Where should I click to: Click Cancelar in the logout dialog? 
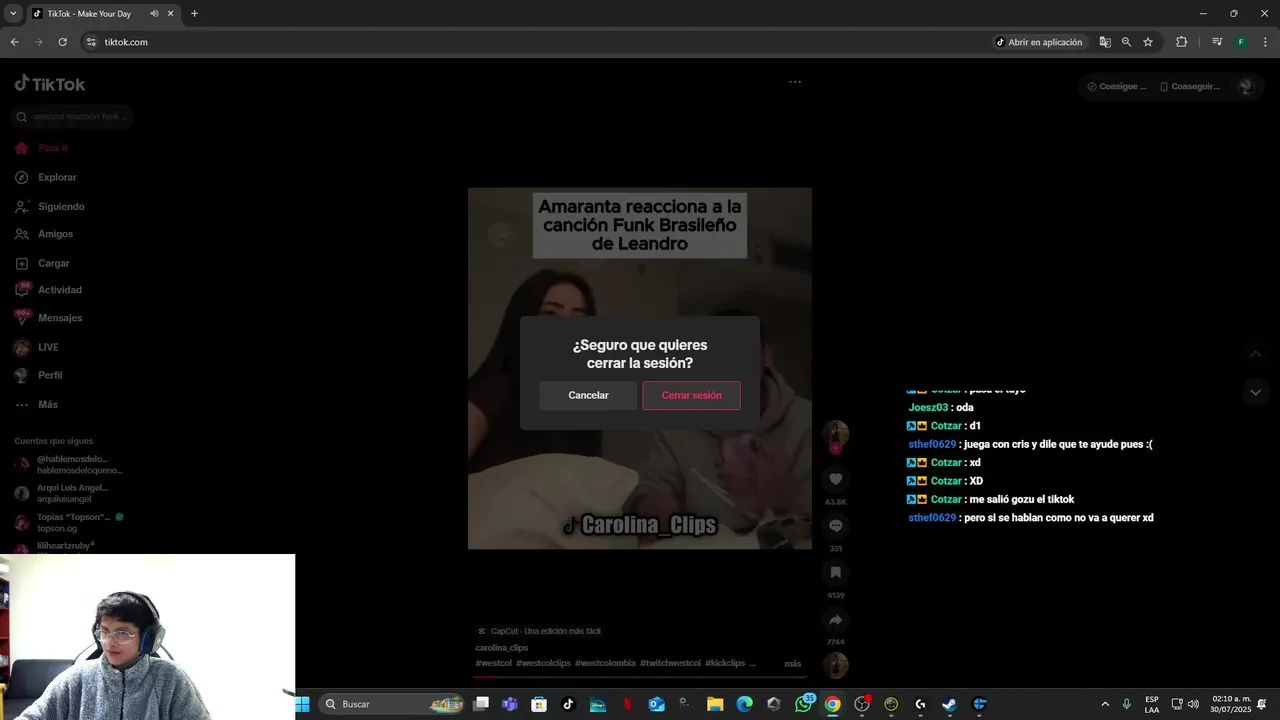(588, 395)
